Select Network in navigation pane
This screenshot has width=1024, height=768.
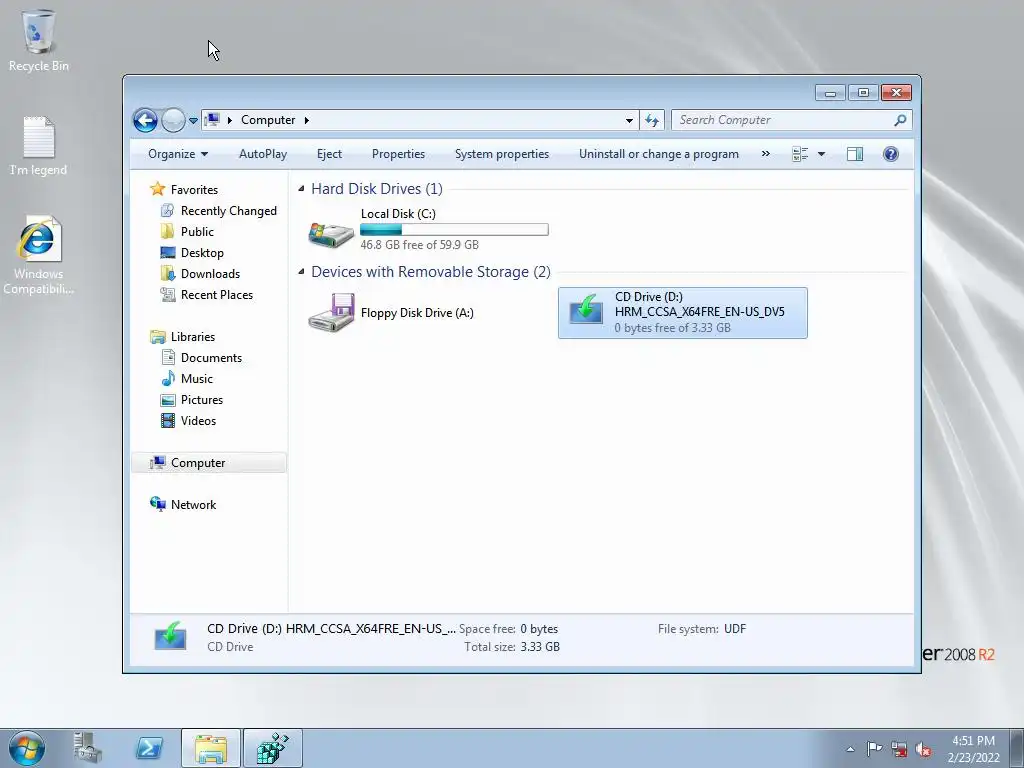pyautogui.click(x=193, y=505)
